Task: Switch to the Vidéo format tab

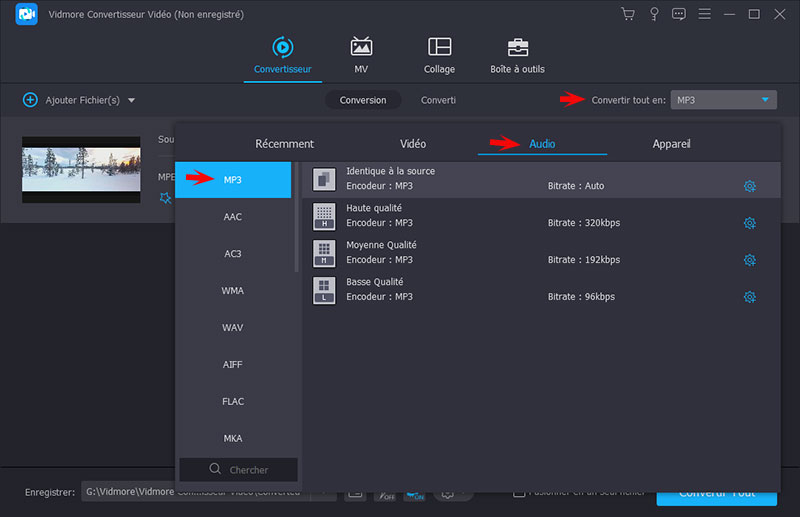Action: (x=413, y=144)
